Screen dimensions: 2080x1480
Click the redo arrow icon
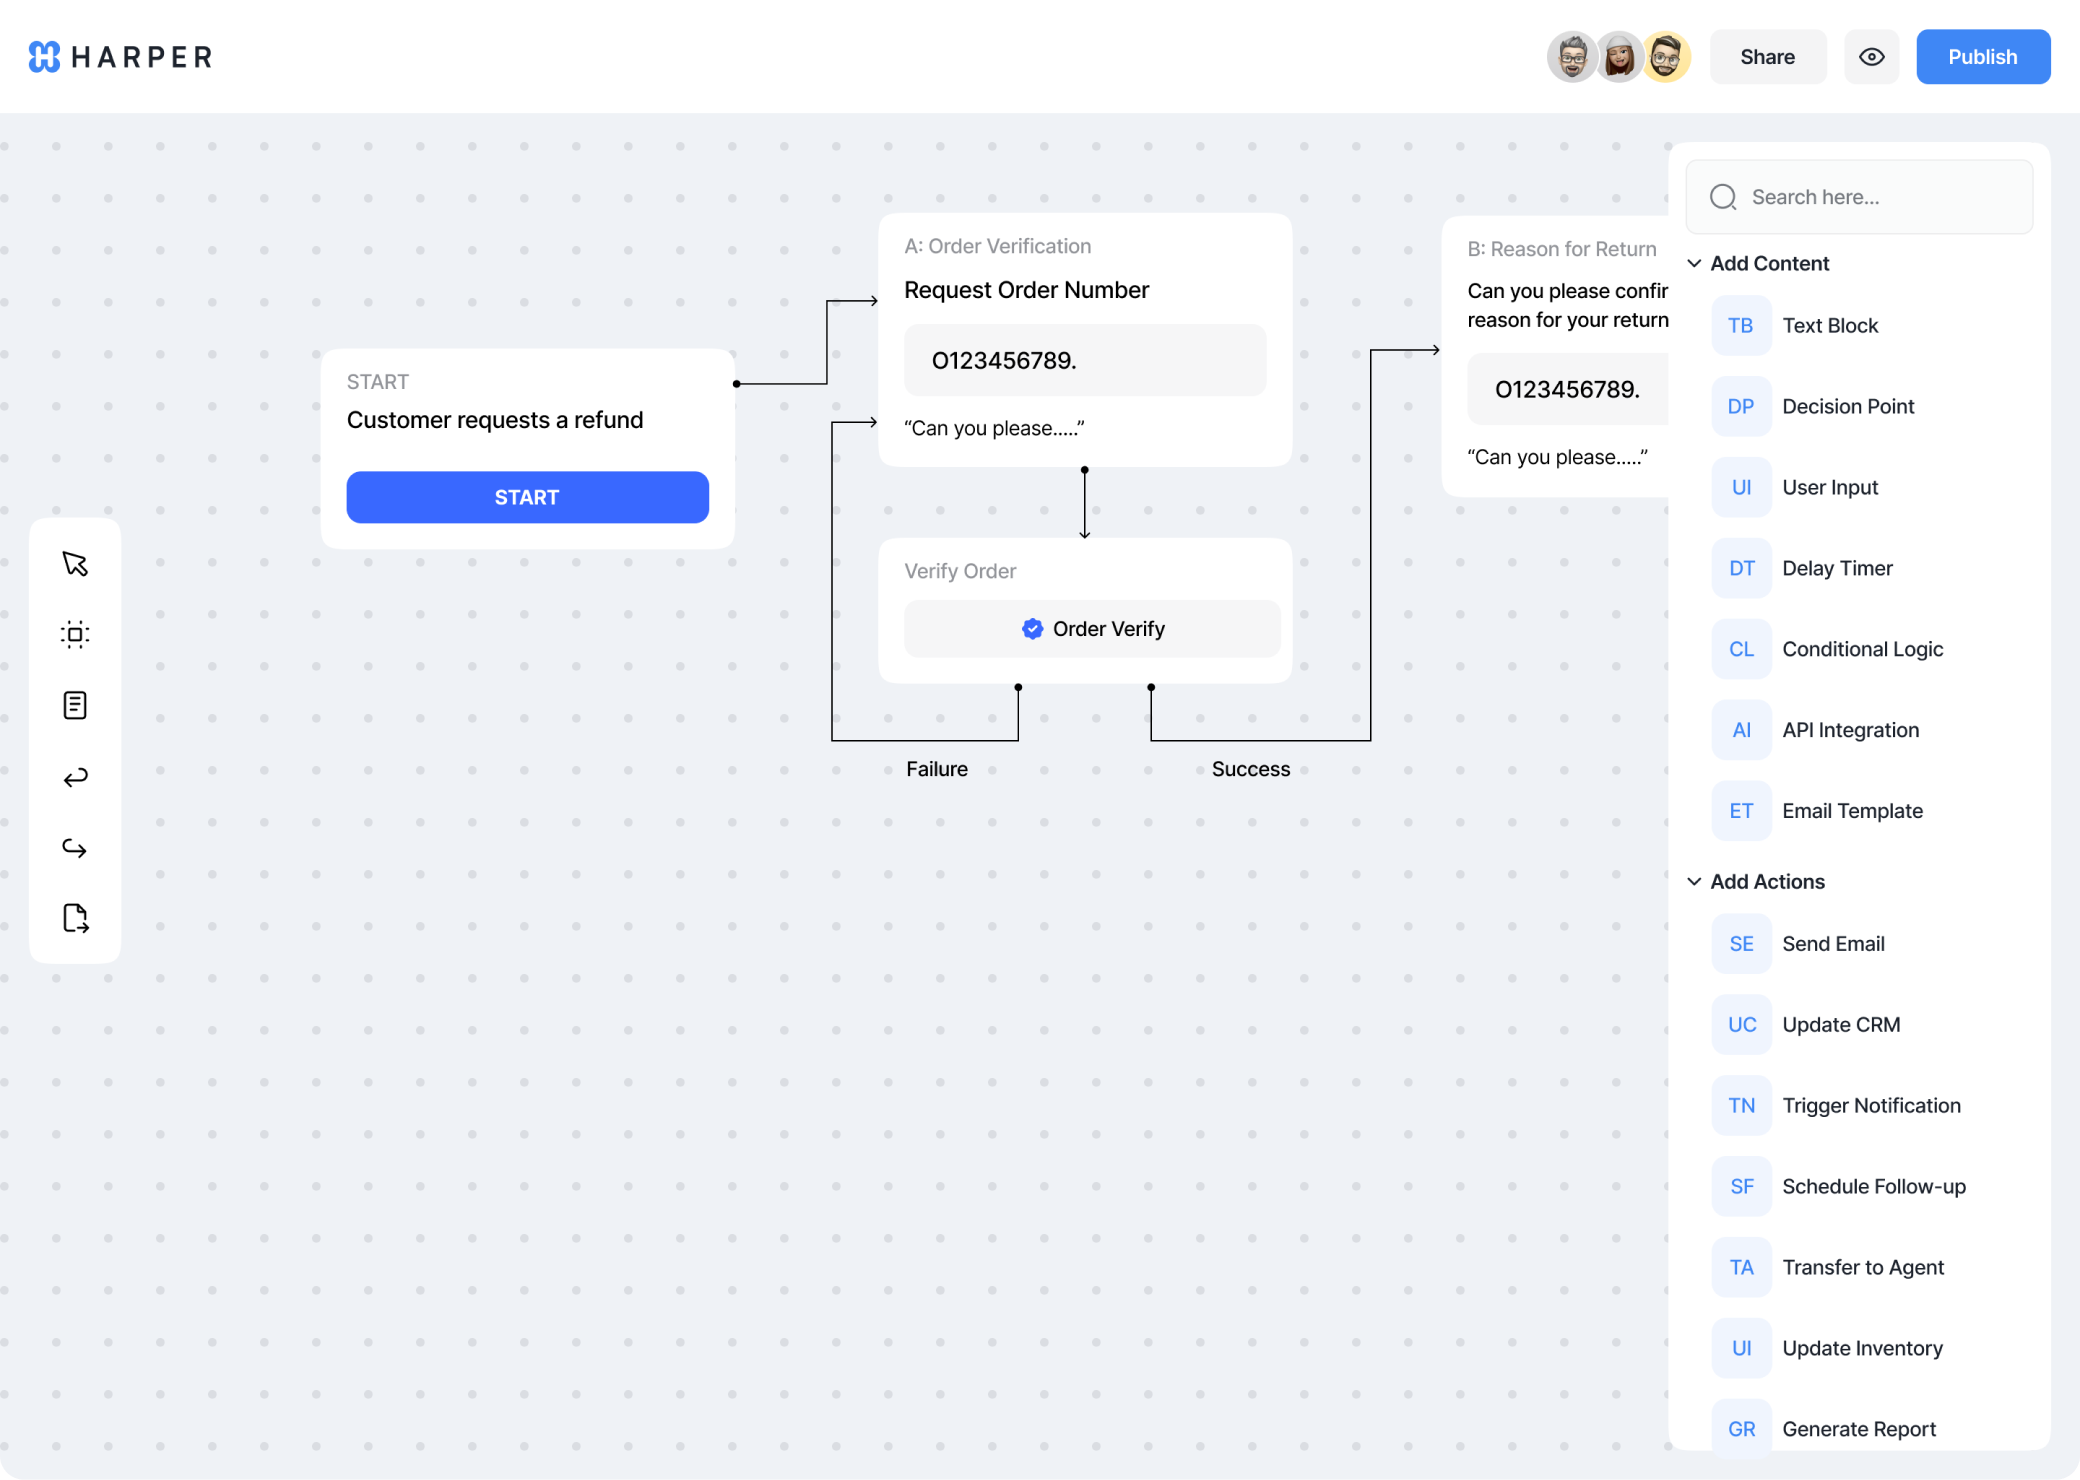(75, 848)
